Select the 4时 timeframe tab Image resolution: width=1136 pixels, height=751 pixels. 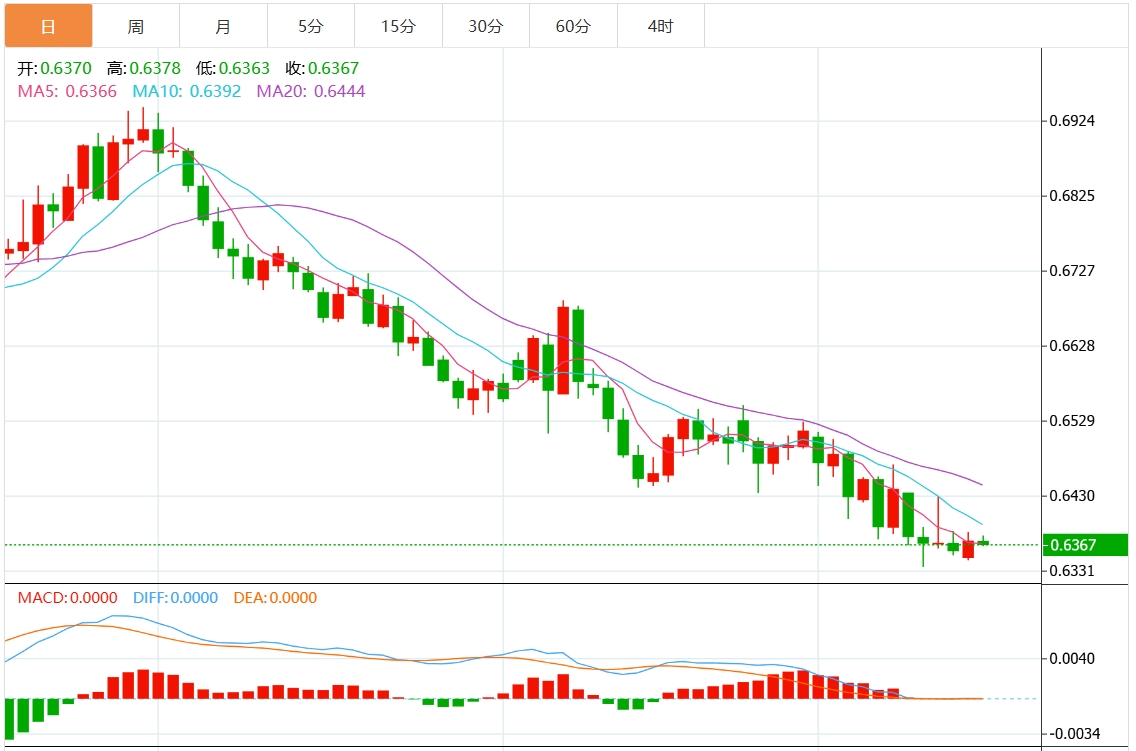point(661,26)
